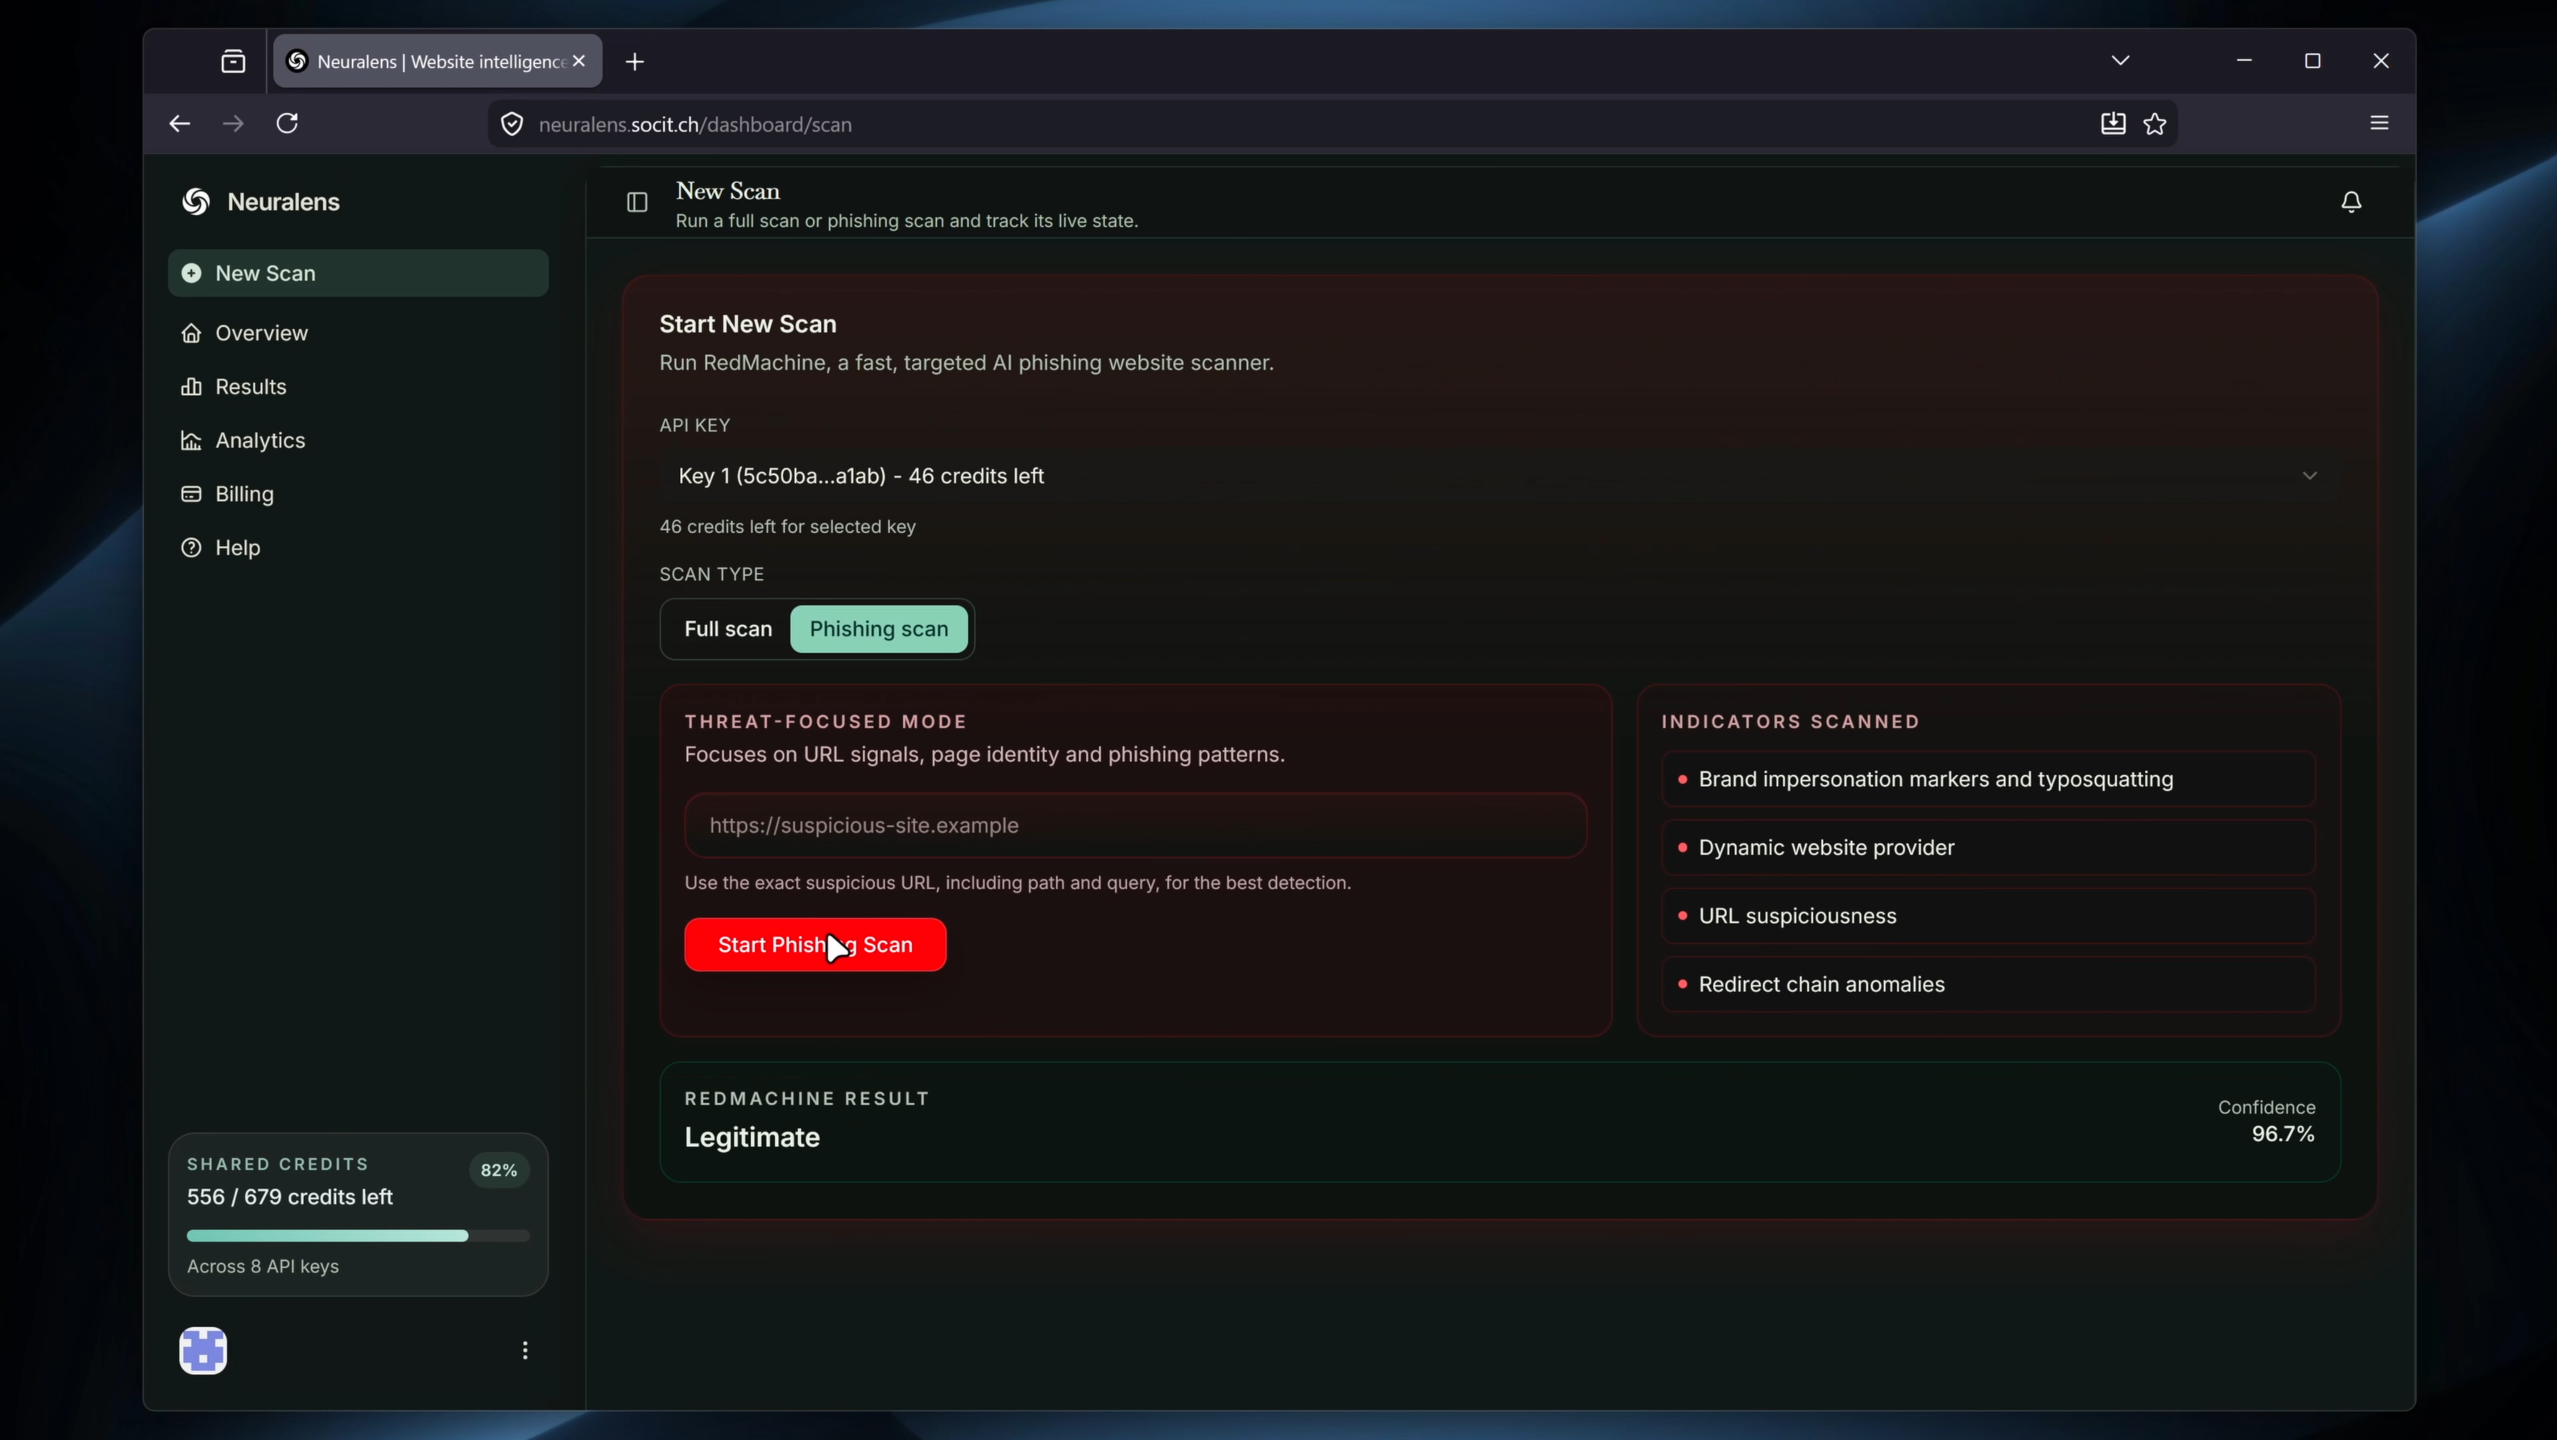Click the plus icon beside New Scan
2557x1440 pixels.
click(191, 273)
